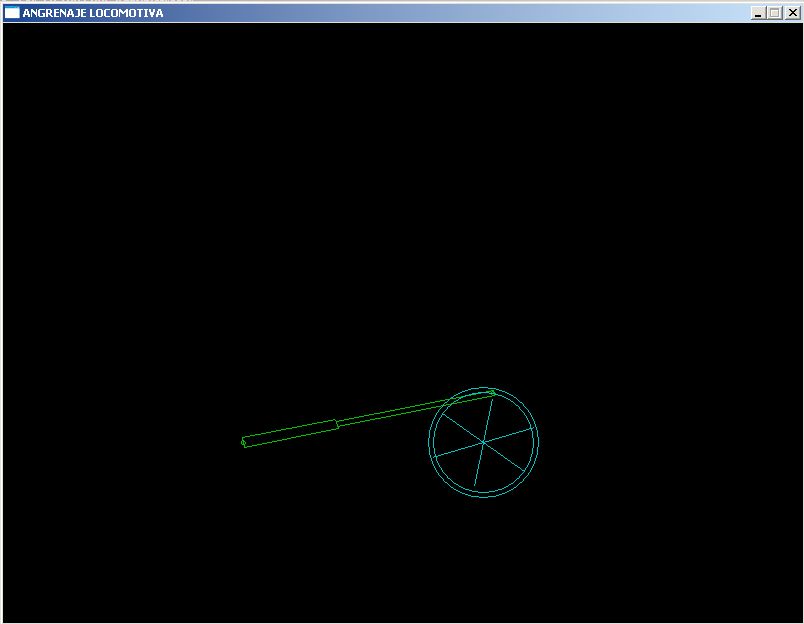Viewport: 804px width, 624px height.
Task: Select the cyan wheel hub center
Action: pyautogui.click(x=484, y=442)
